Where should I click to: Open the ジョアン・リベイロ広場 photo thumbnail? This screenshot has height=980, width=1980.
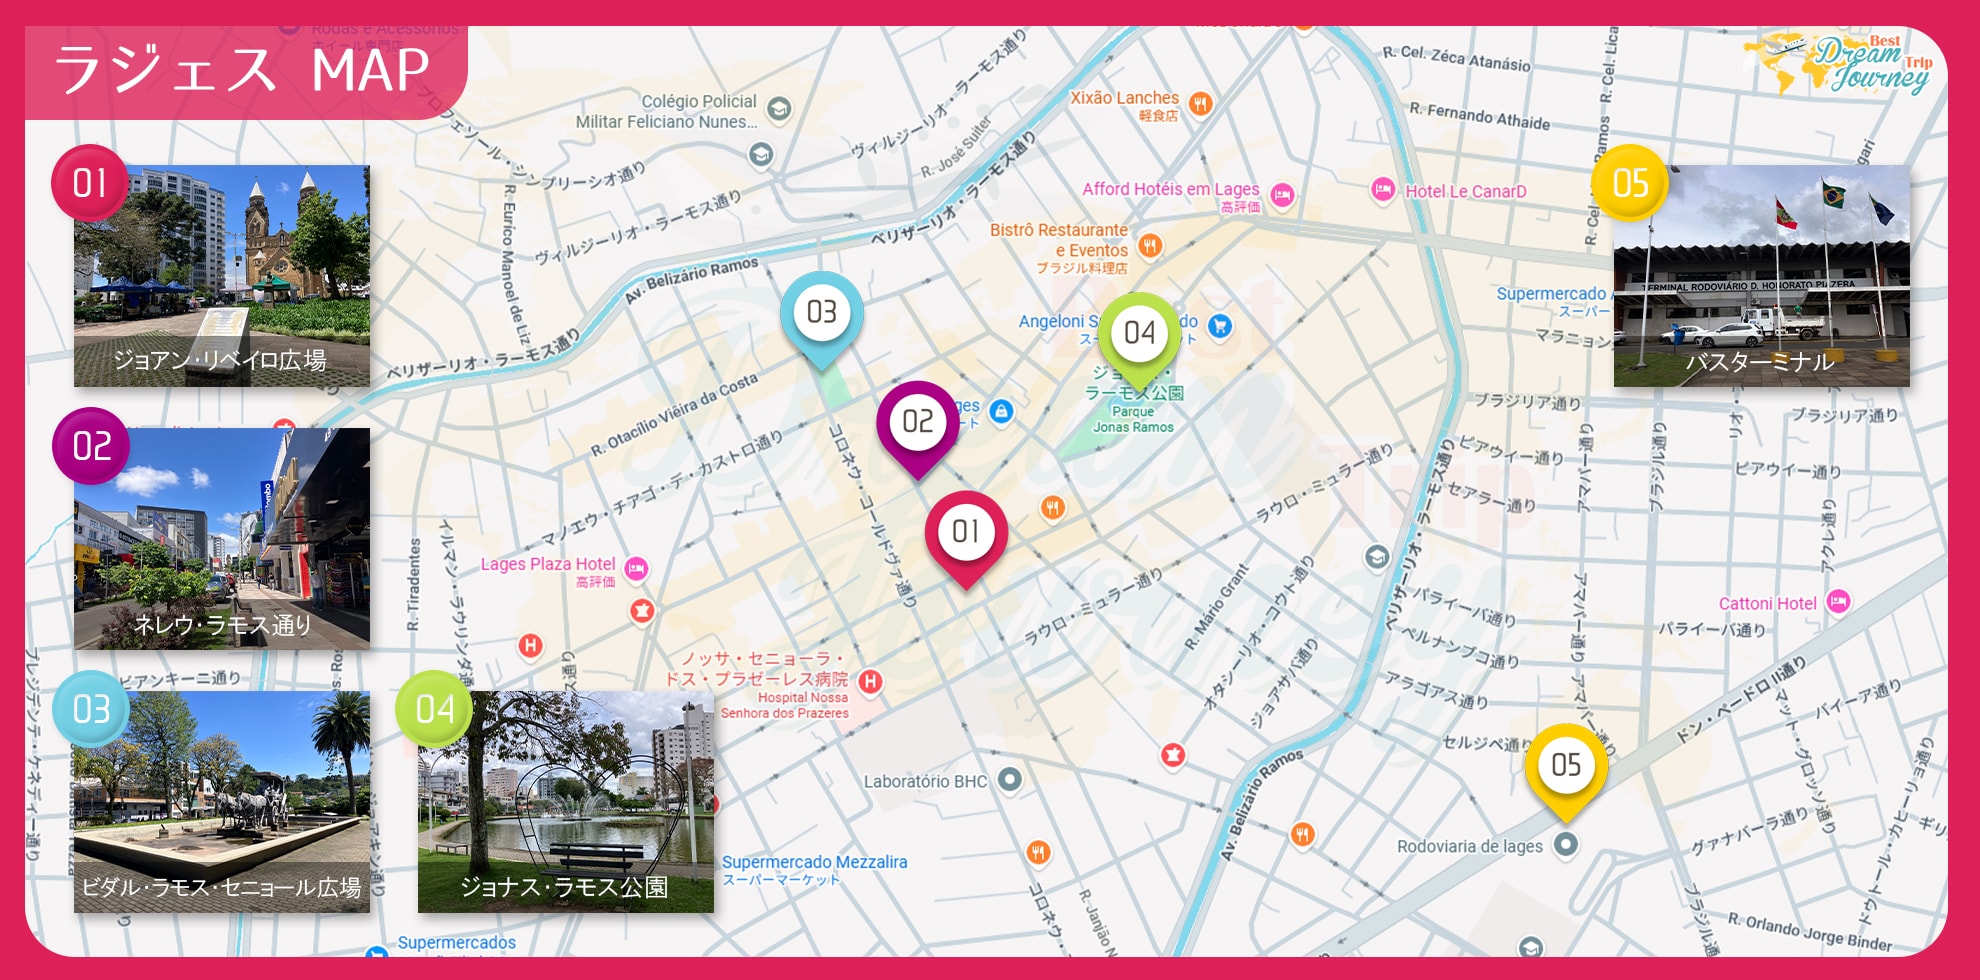tap(222, 276)
